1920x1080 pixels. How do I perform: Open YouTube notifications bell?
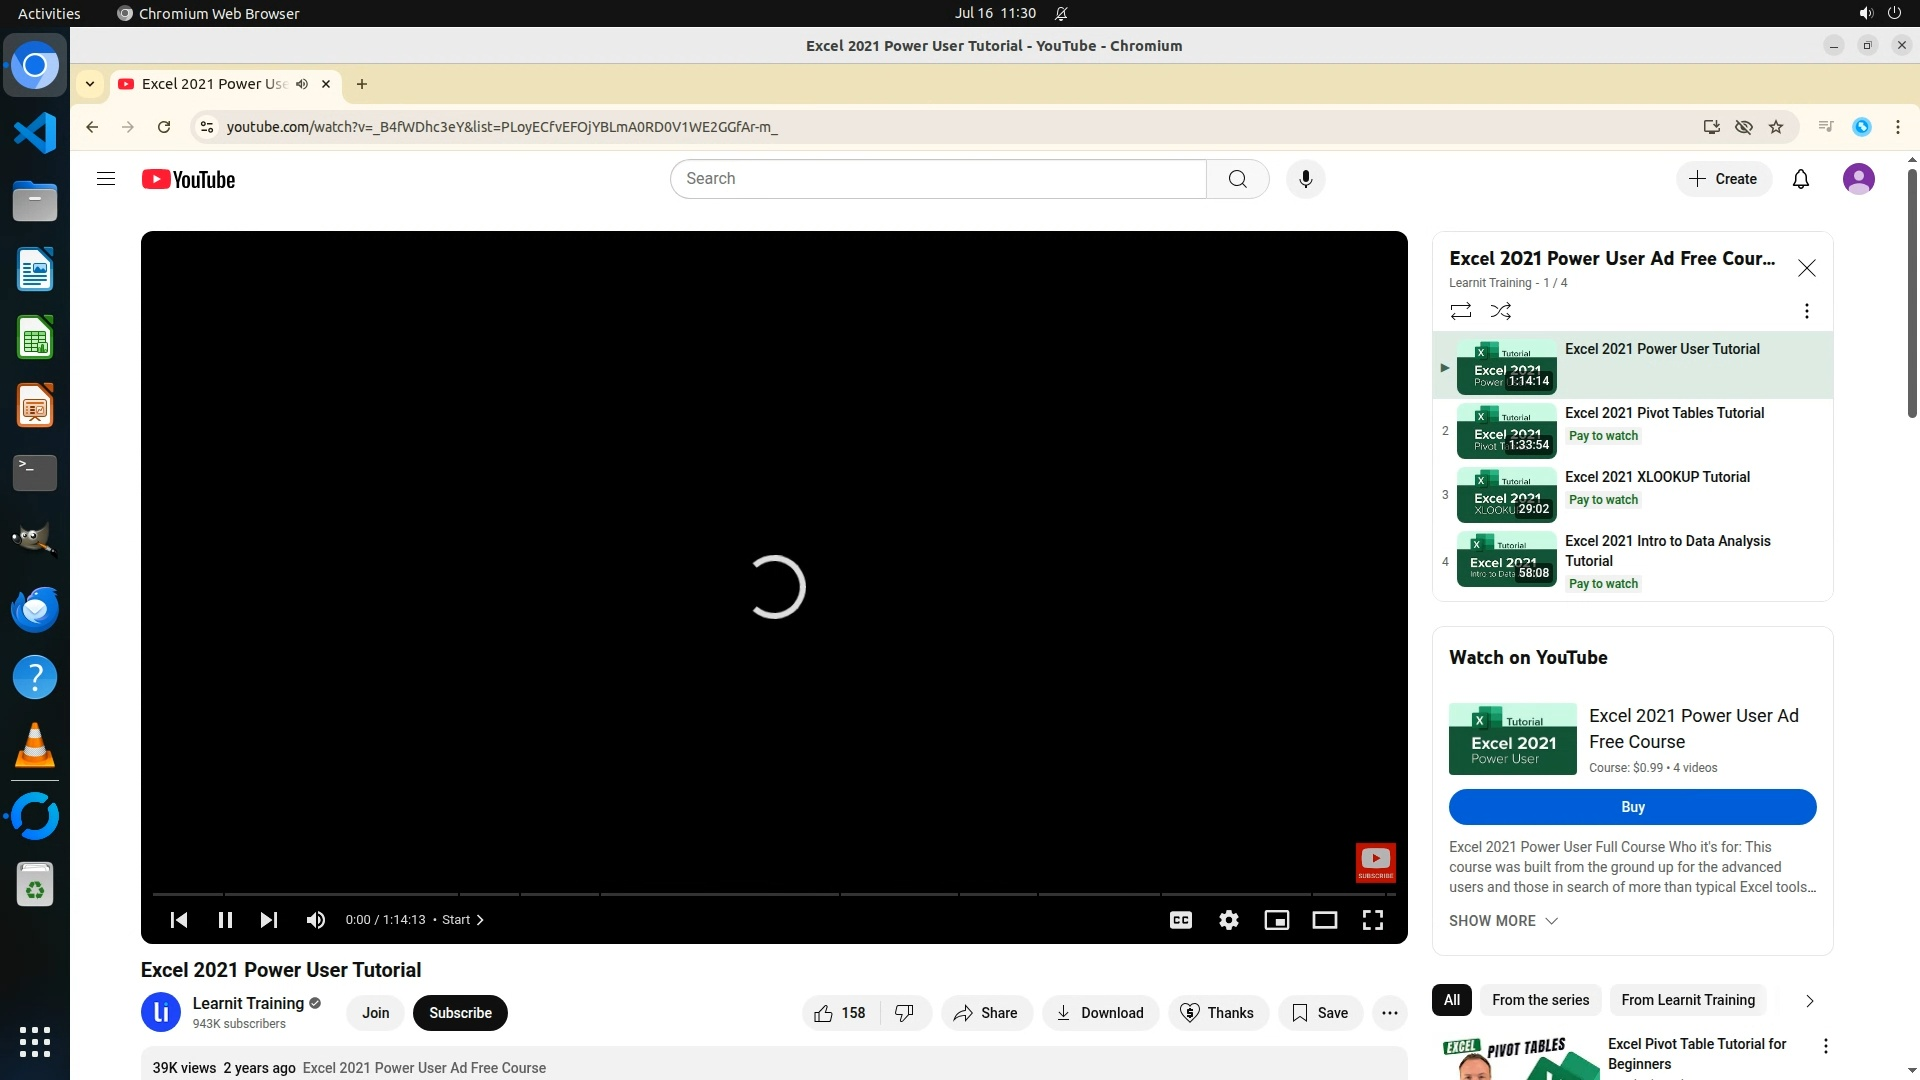click(x=1801, y=179)
